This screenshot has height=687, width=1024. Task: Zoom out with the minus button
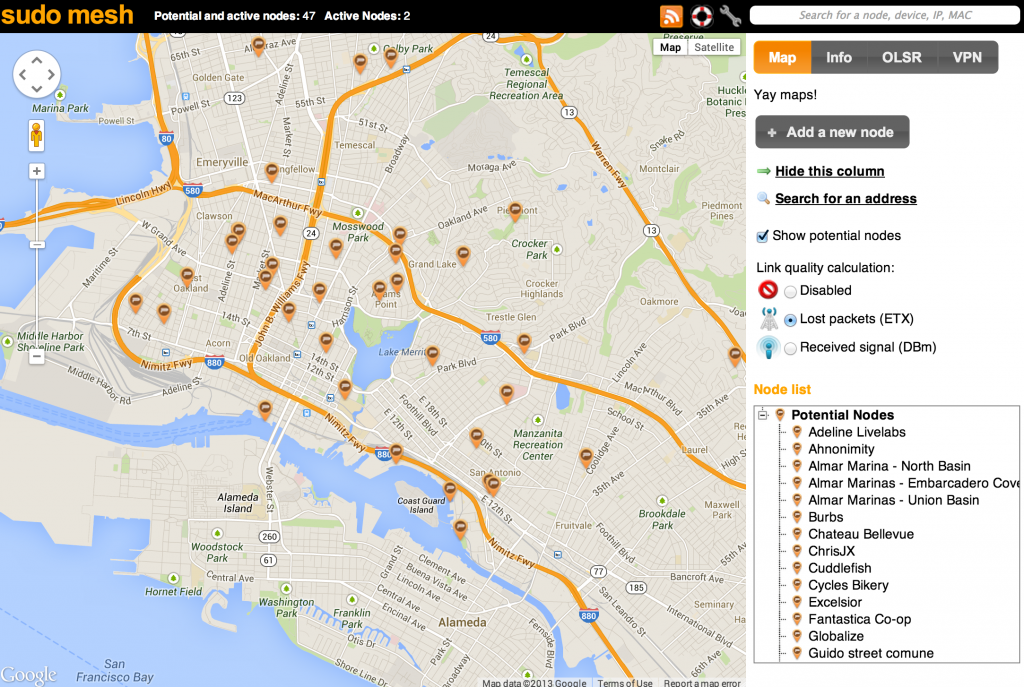click(x=37, y=357)
